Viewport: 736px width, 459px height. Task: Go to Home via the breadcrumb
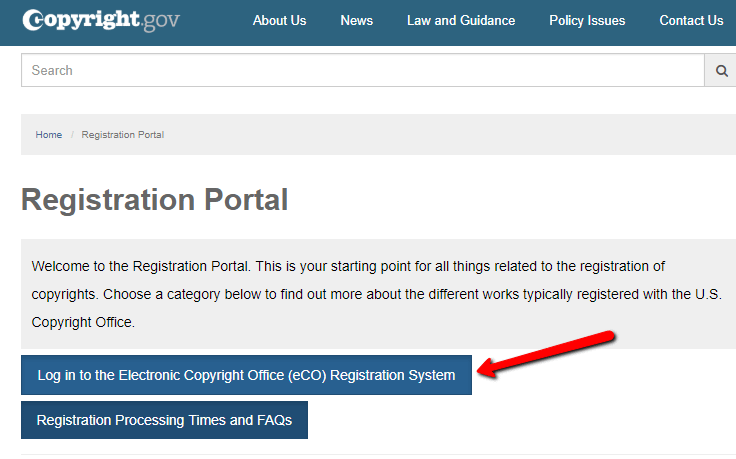click(49, 135)
